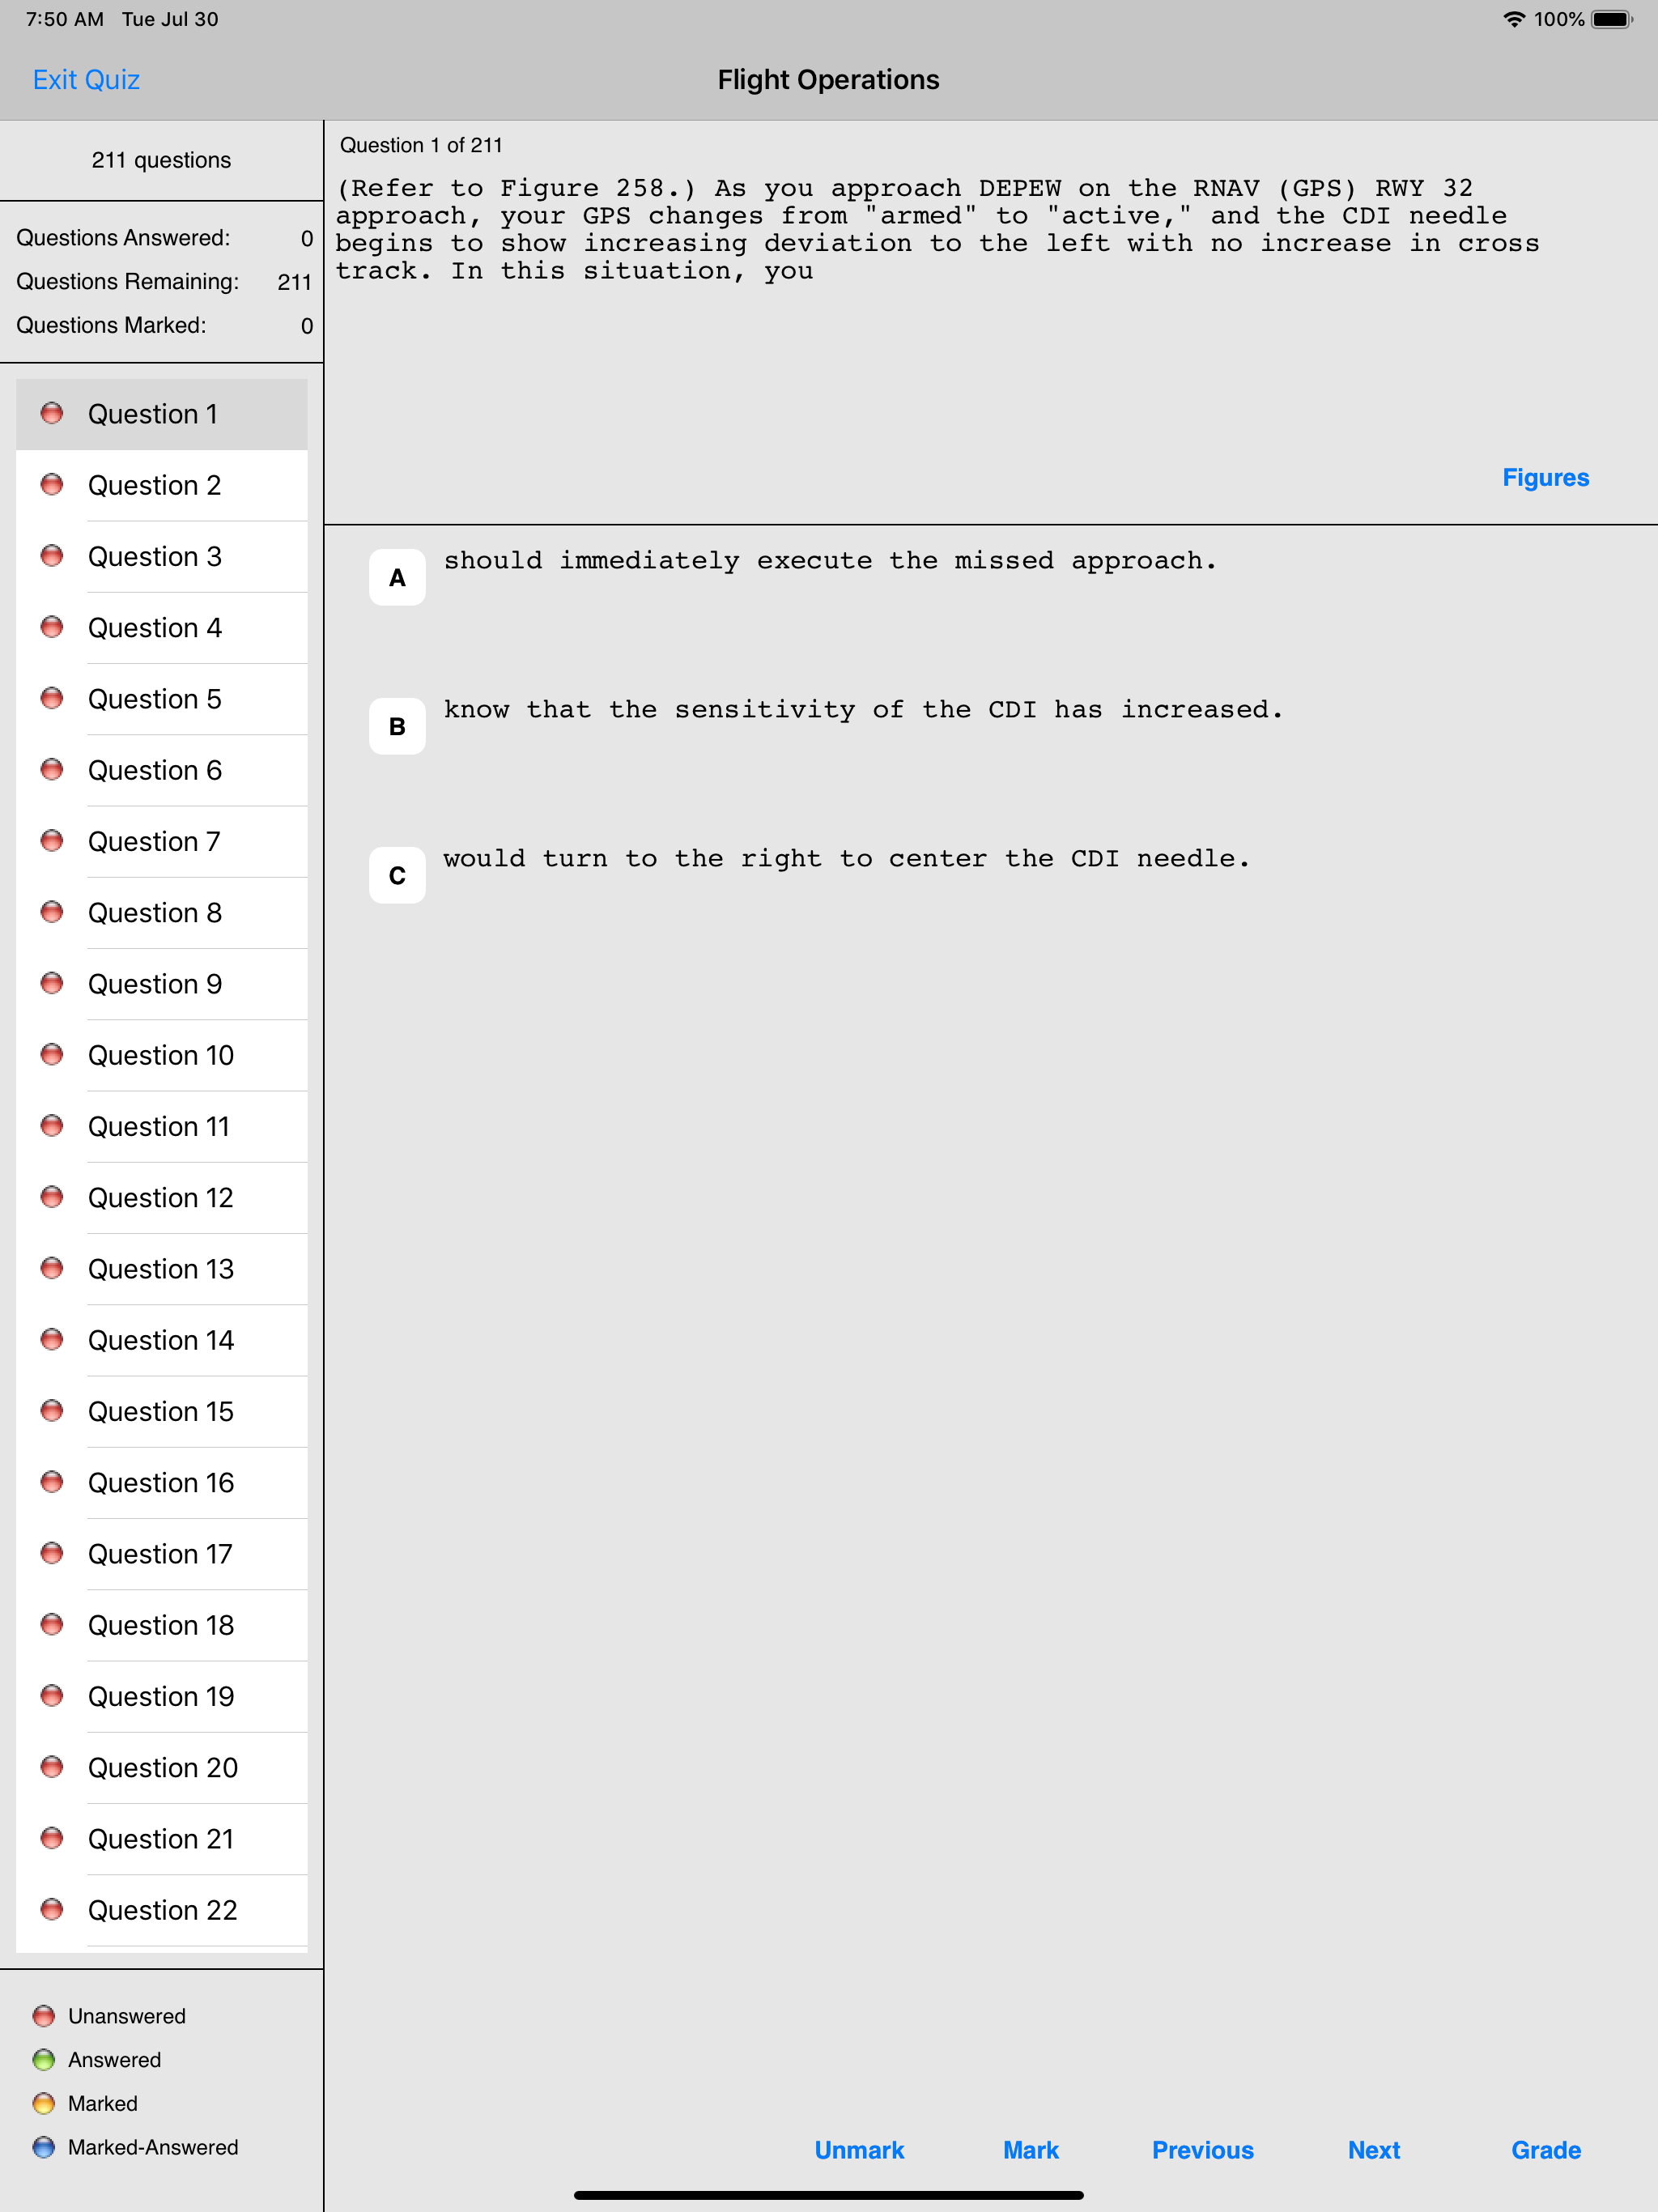Click the 7:50 AM clock

(x=65, y=19)
